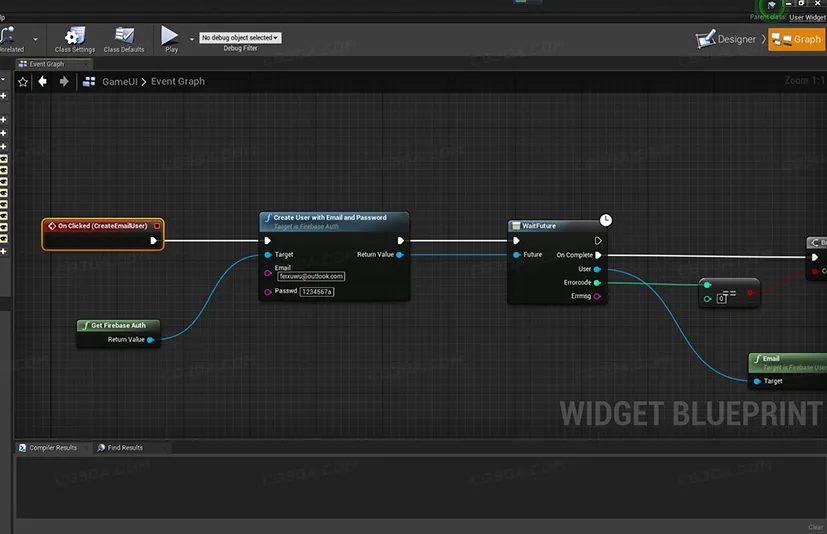This screenshot has height=534, width=827.
Task: Click the Play toolbar button
Action: pos(170,40)
